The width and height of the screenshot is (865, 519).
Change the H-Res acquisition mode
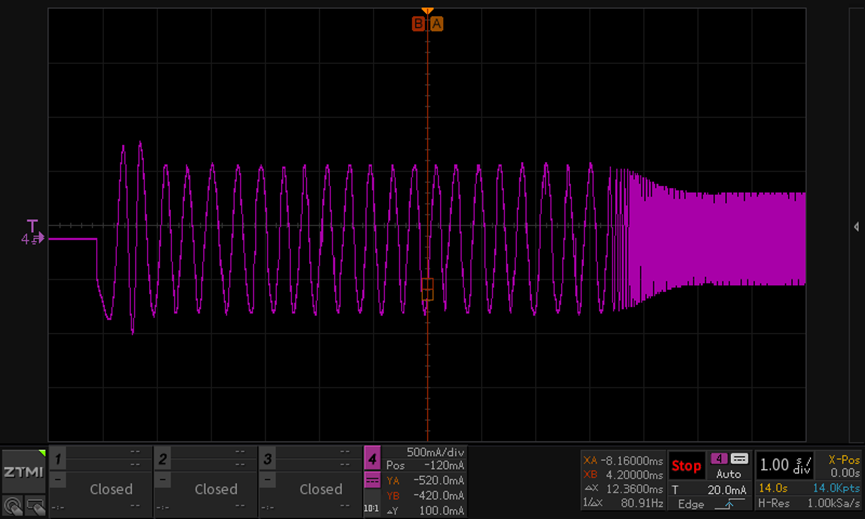coord(773,503)
